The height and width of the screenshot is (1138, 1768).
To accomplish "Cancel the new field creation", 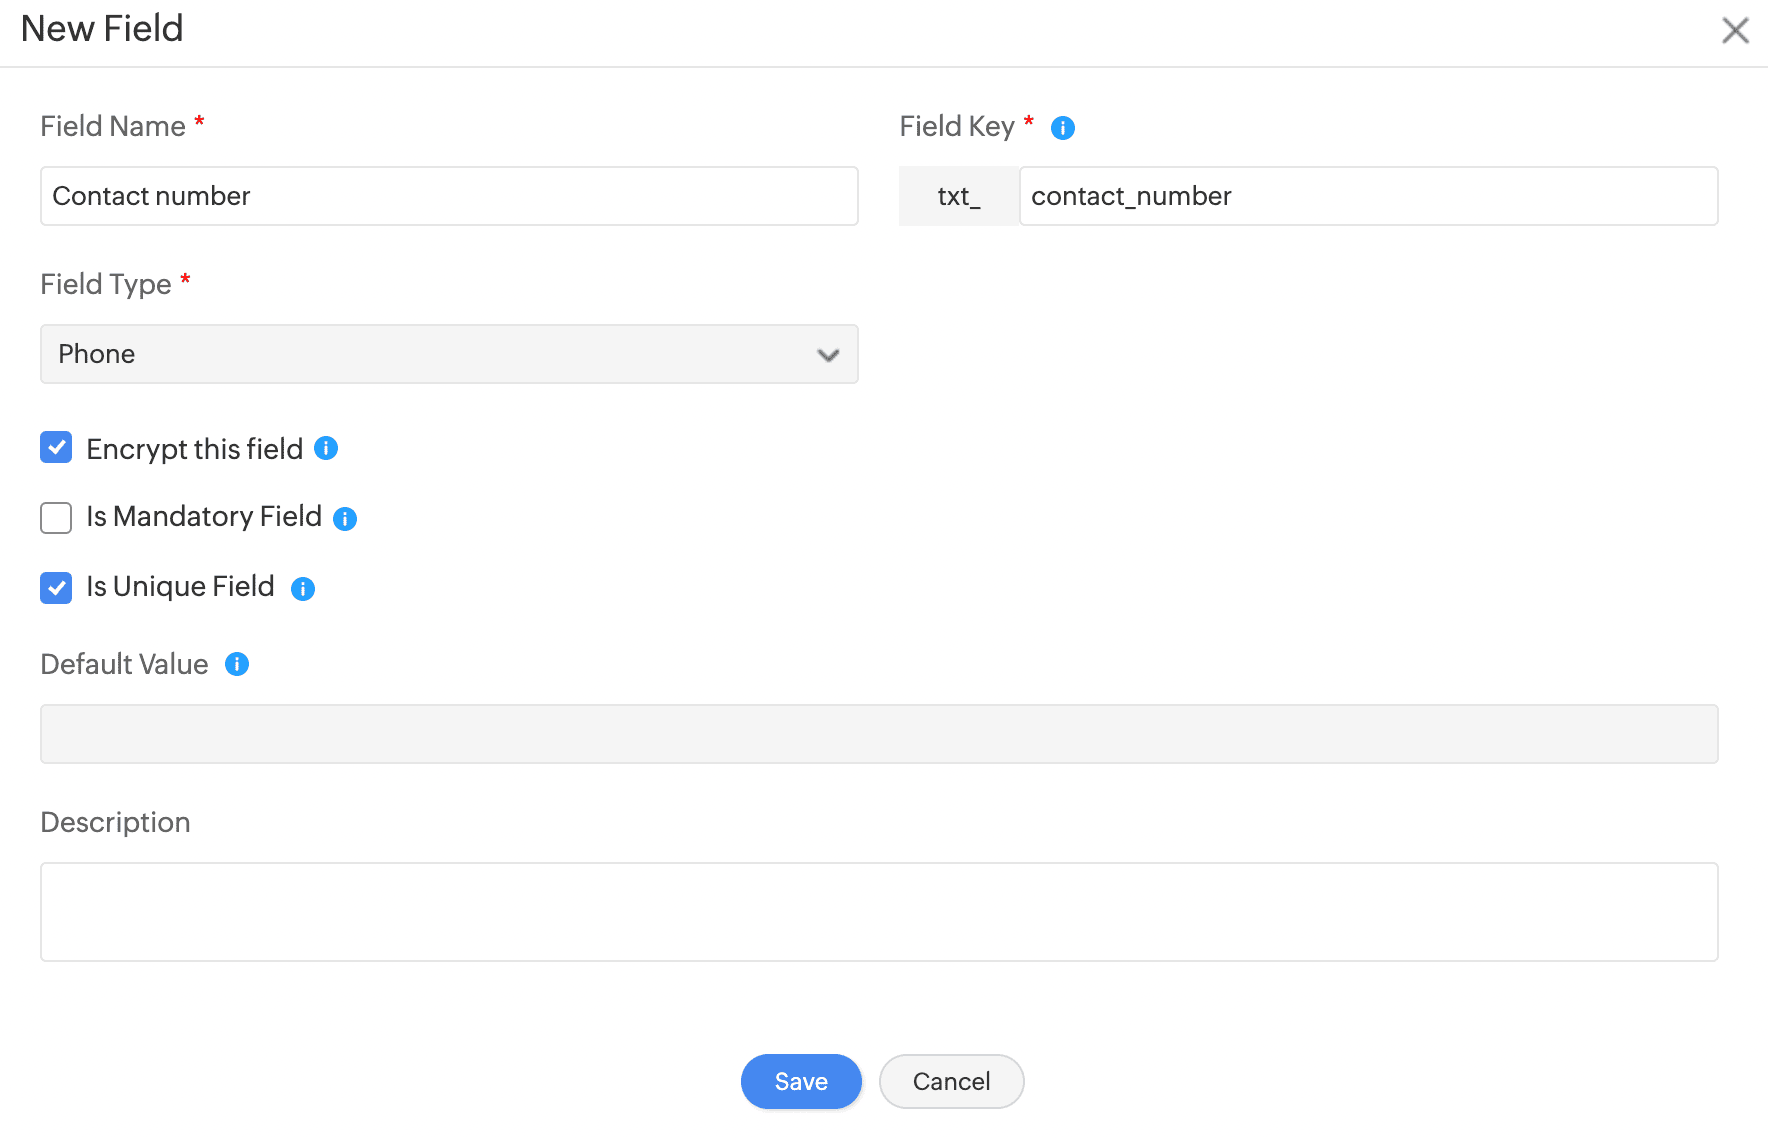I will click(951, 1081).
